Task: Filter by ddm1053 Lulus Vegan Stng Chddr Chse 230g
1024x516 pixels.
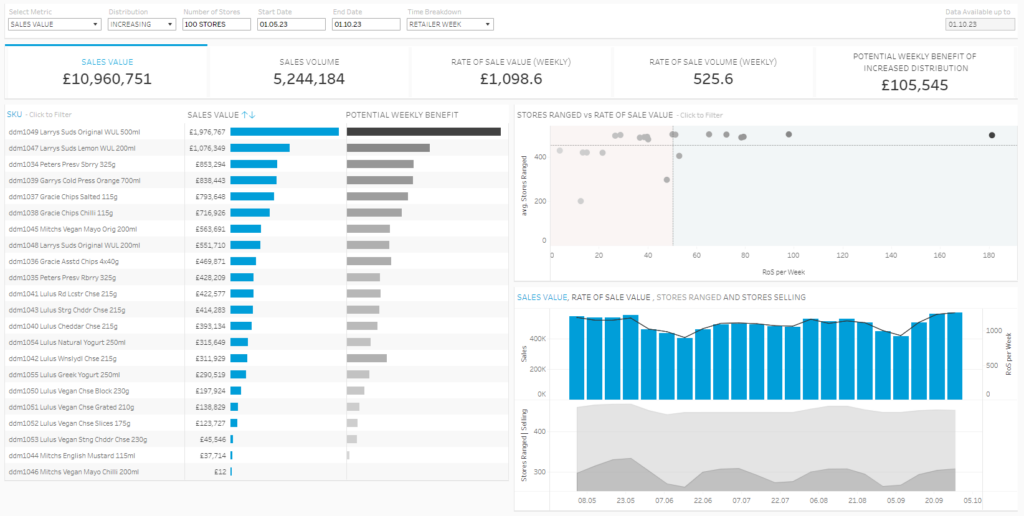Action: (77, 440)
